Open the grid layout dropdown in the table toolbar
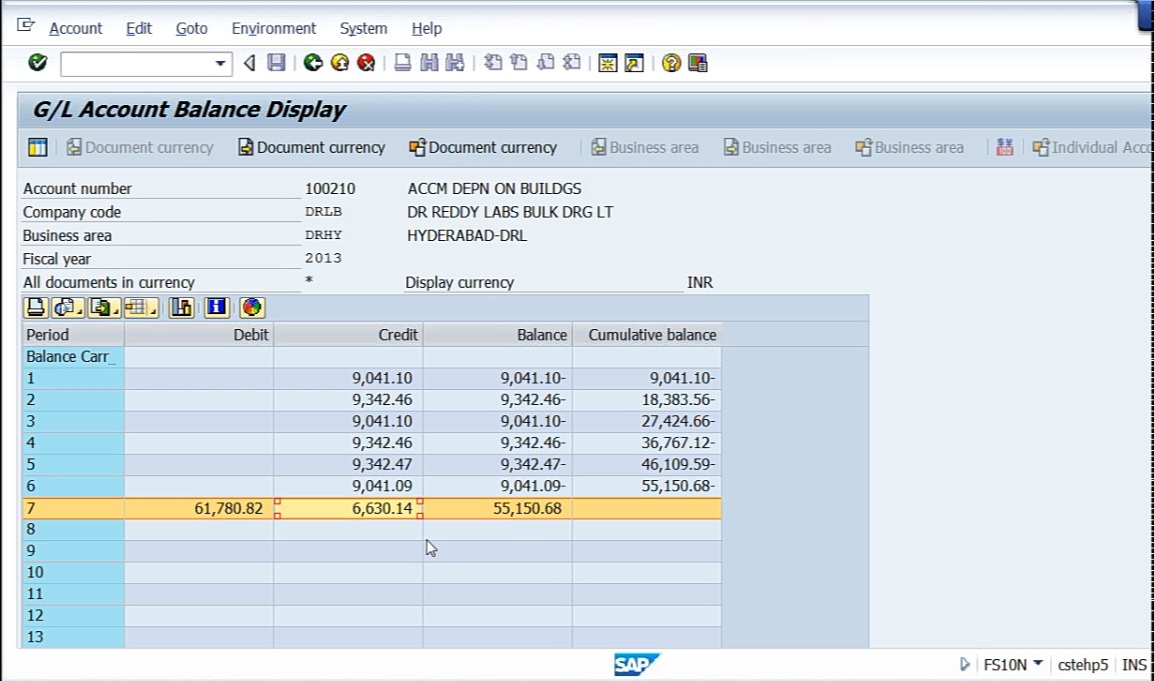The width and height of the screenshot is (1154, 681). pos(141,308)
